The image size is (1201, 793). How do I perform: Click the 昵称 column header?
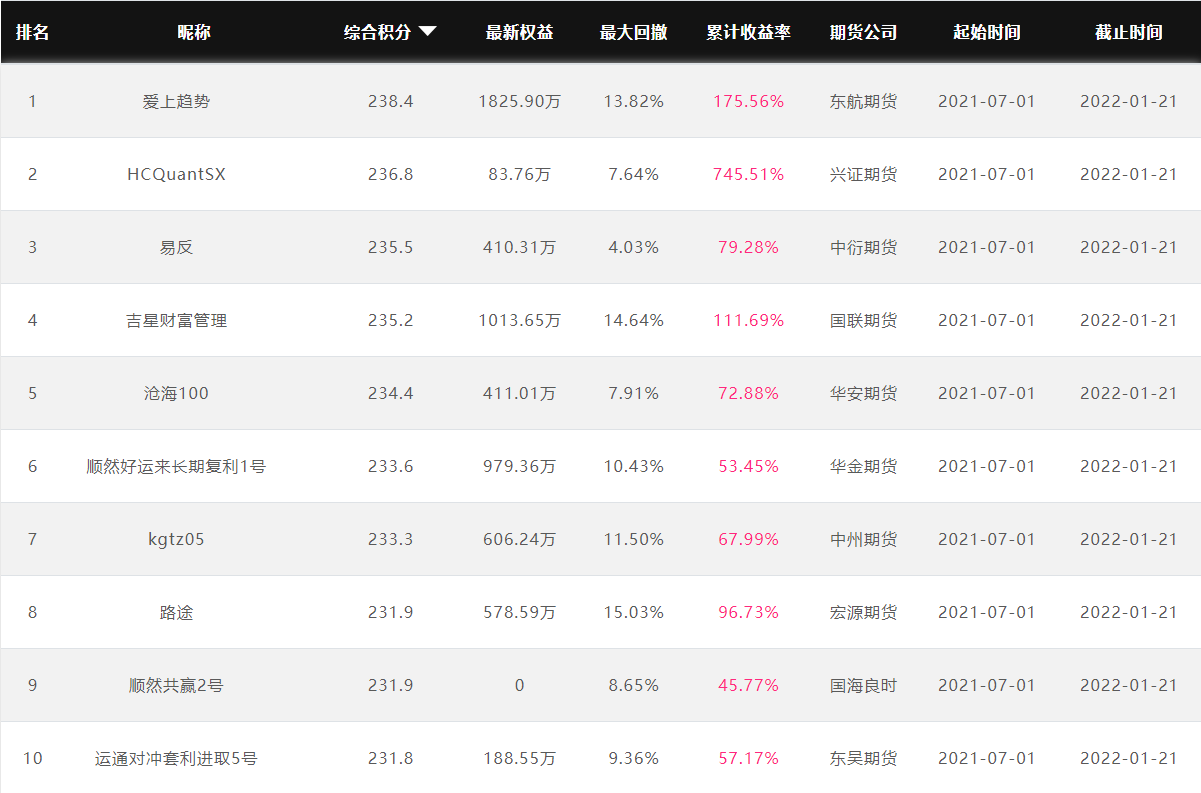[194, 32]
